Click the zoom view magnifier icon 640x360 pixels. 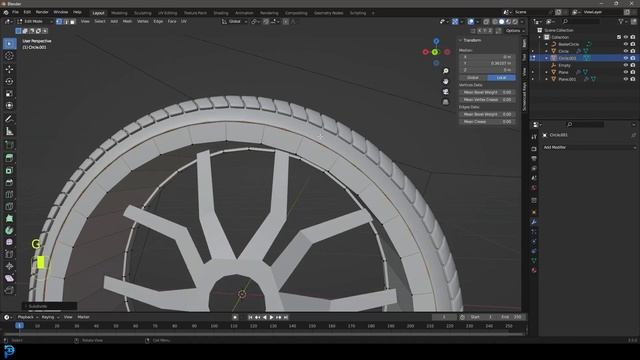coord(446,71)
